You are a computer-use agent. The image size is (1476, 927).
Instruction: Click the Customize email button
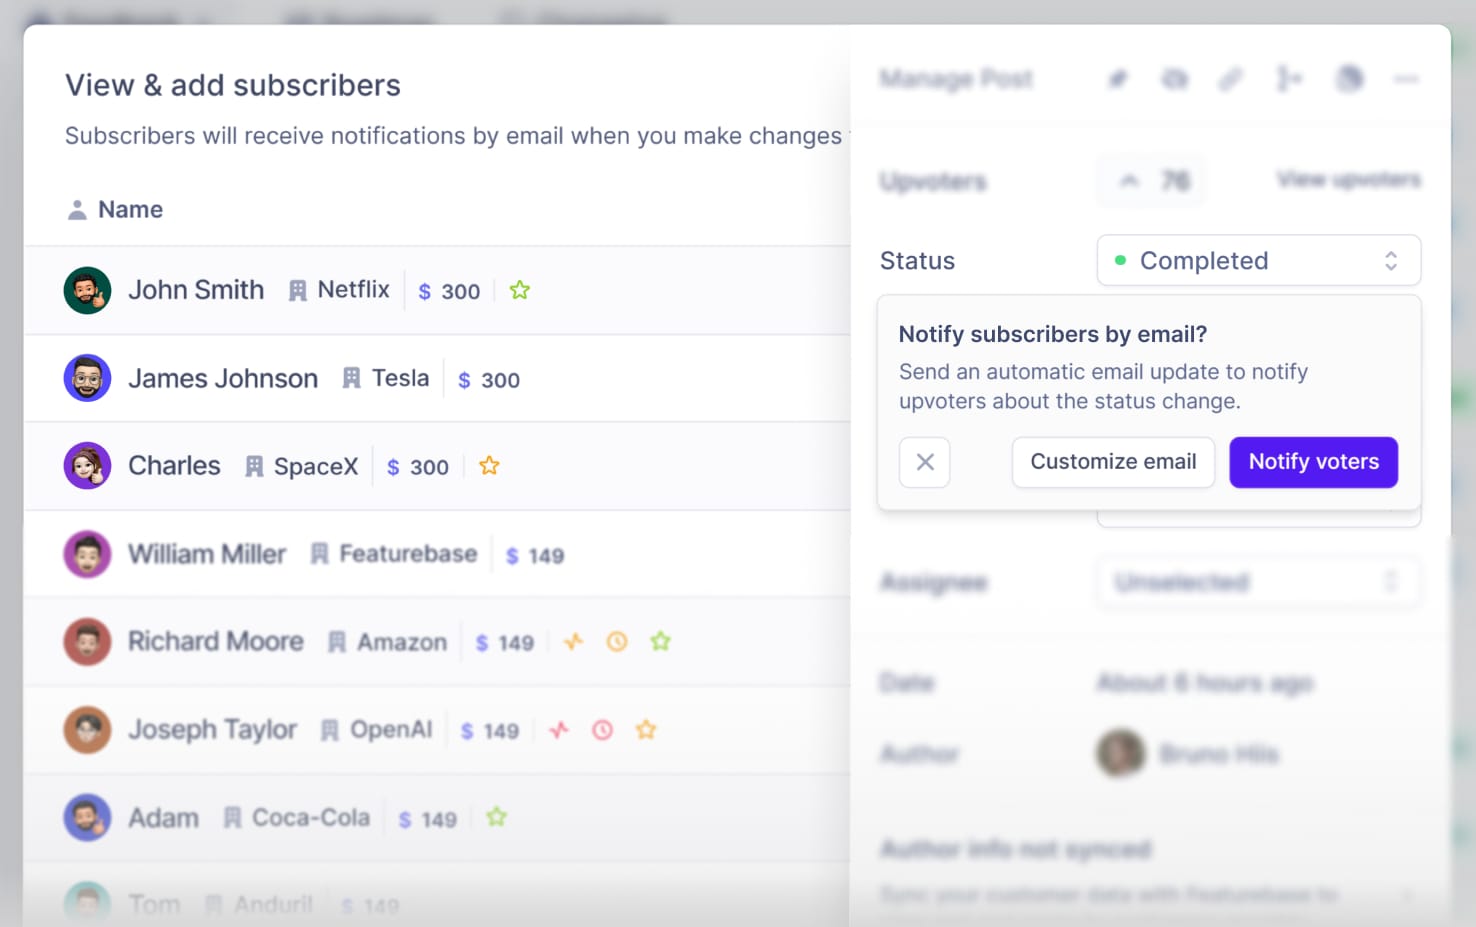[1113, 462]
